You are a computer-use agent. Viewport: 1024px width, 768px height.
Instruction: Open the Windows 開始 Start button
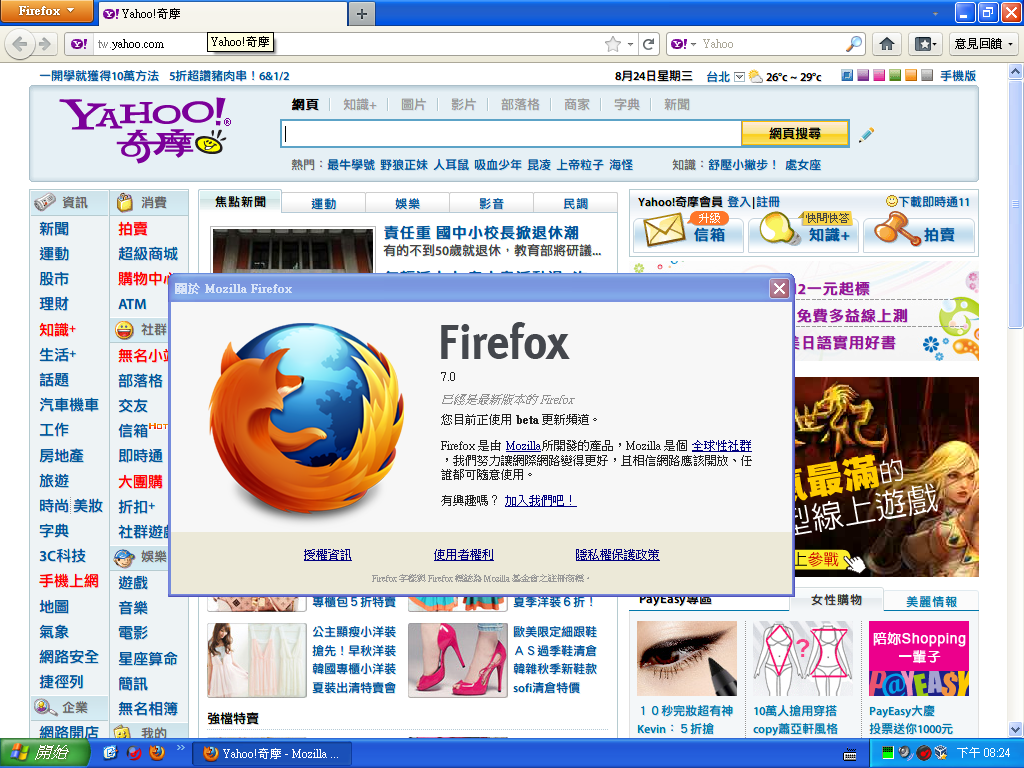click(x=44, y=753)
